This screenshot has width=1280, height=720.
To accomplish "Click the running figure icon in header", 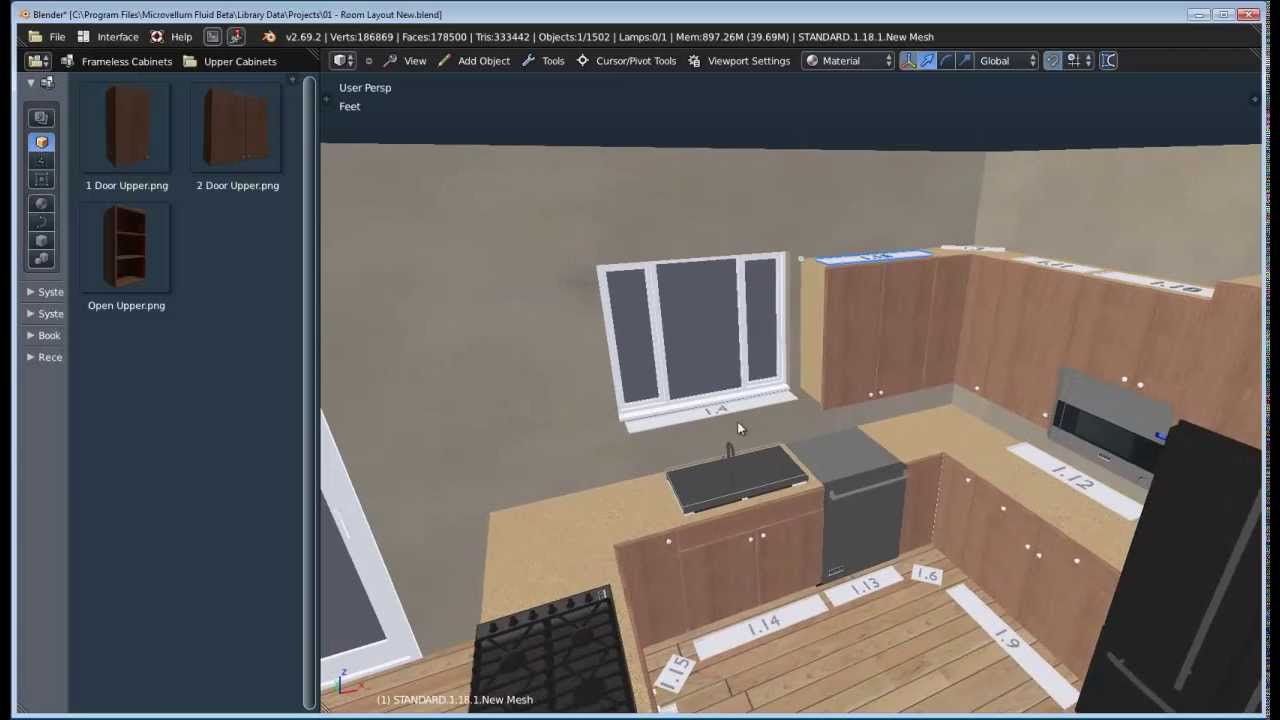I will pos(236,37).
